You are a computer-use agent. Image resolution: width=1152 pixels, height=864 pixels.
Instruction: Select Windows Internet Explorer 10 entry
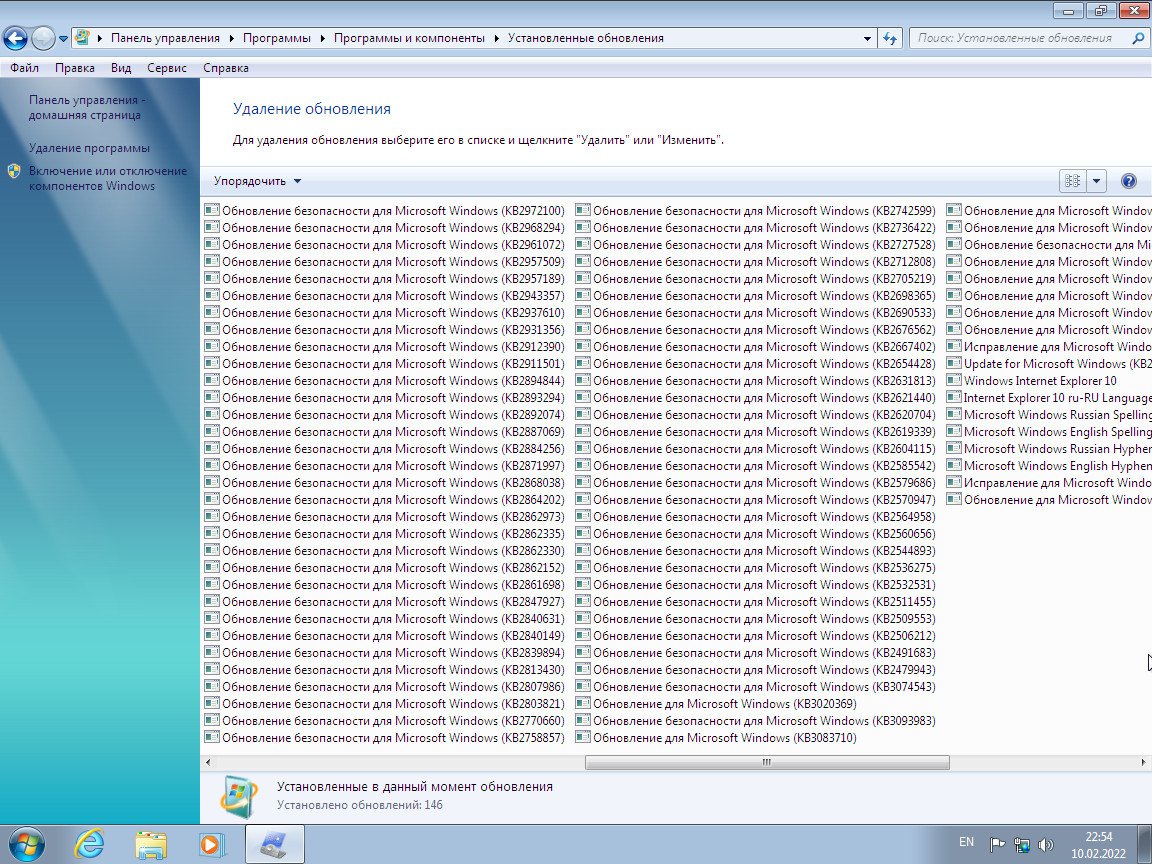pos(1032,381)
